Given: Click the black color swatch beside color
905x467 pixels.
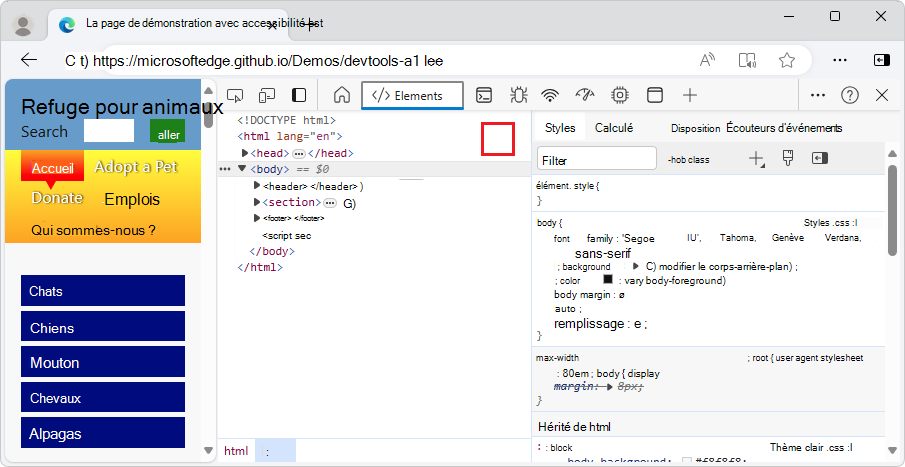Looking at the screenshot, I should pos(608,279).
